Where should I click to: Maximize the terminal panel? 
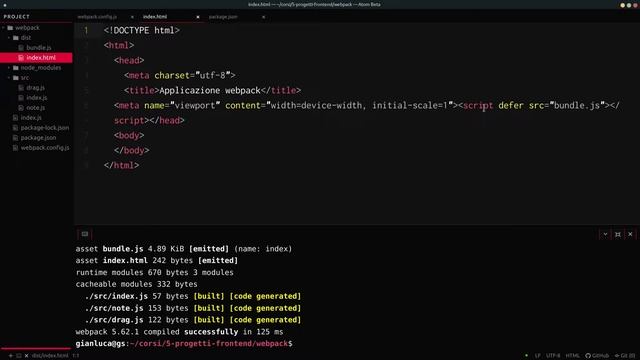618,234
